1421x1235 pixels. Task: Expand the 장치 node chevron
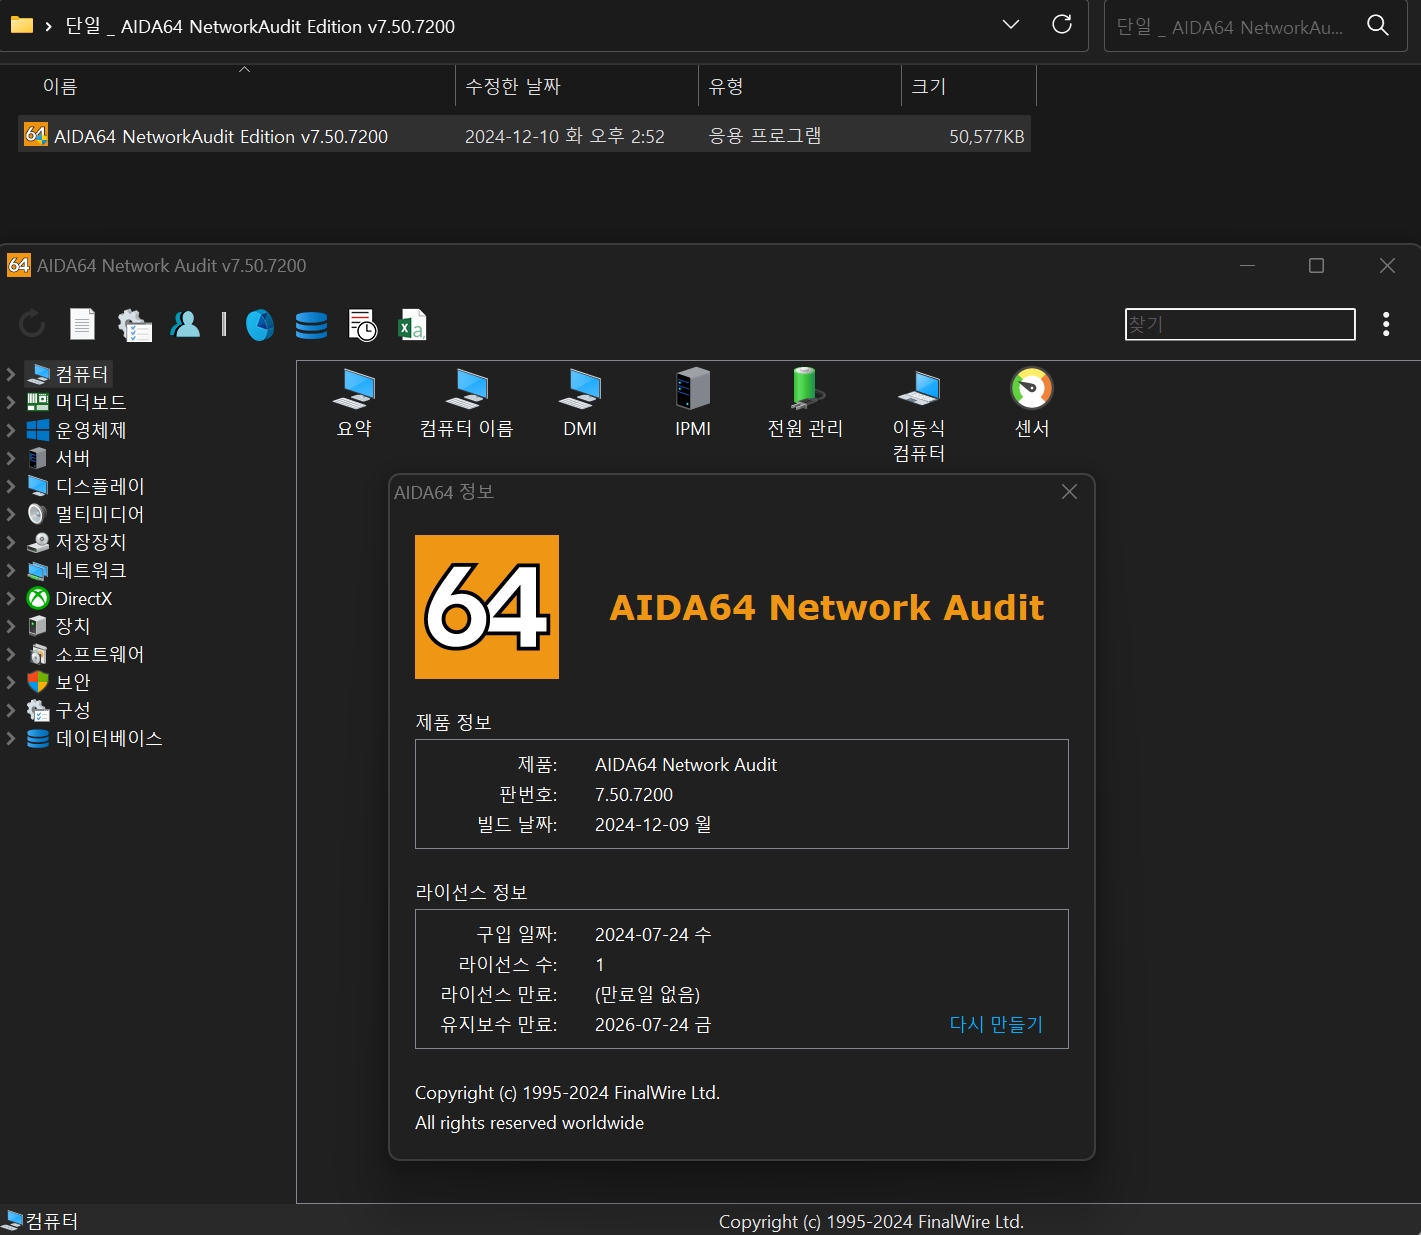pyautogui.click(x=11, y=626)
